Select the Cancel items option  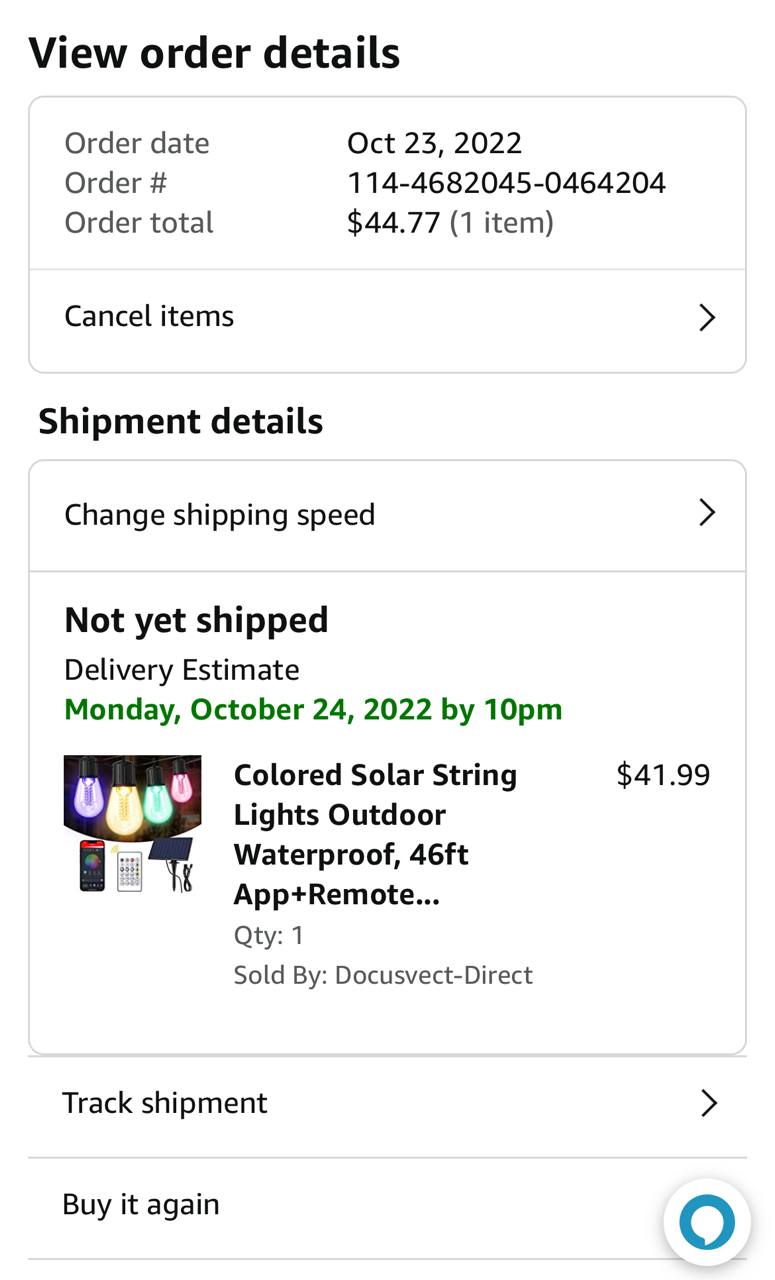point(149,317)
